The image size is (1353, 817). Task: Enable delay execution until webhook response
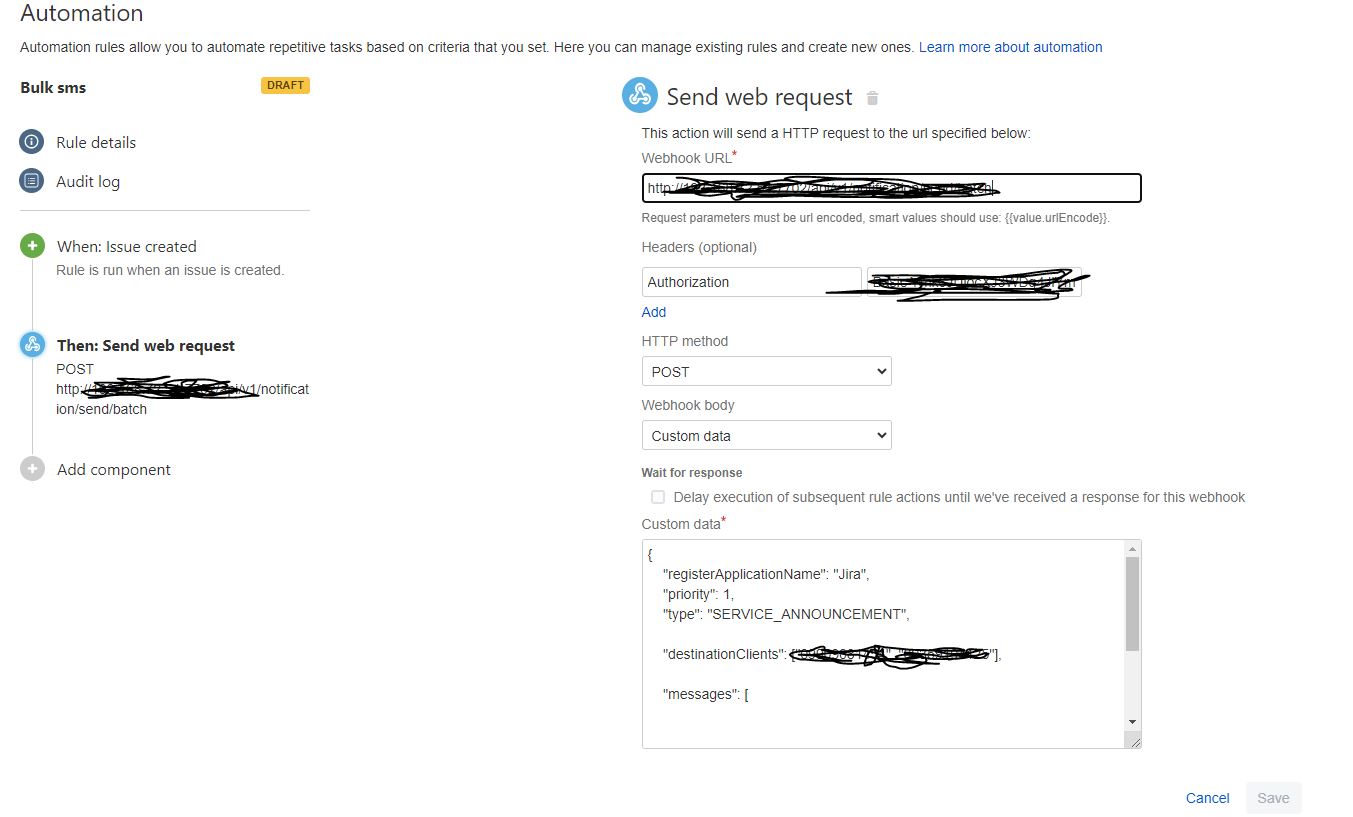click(658, 497)
